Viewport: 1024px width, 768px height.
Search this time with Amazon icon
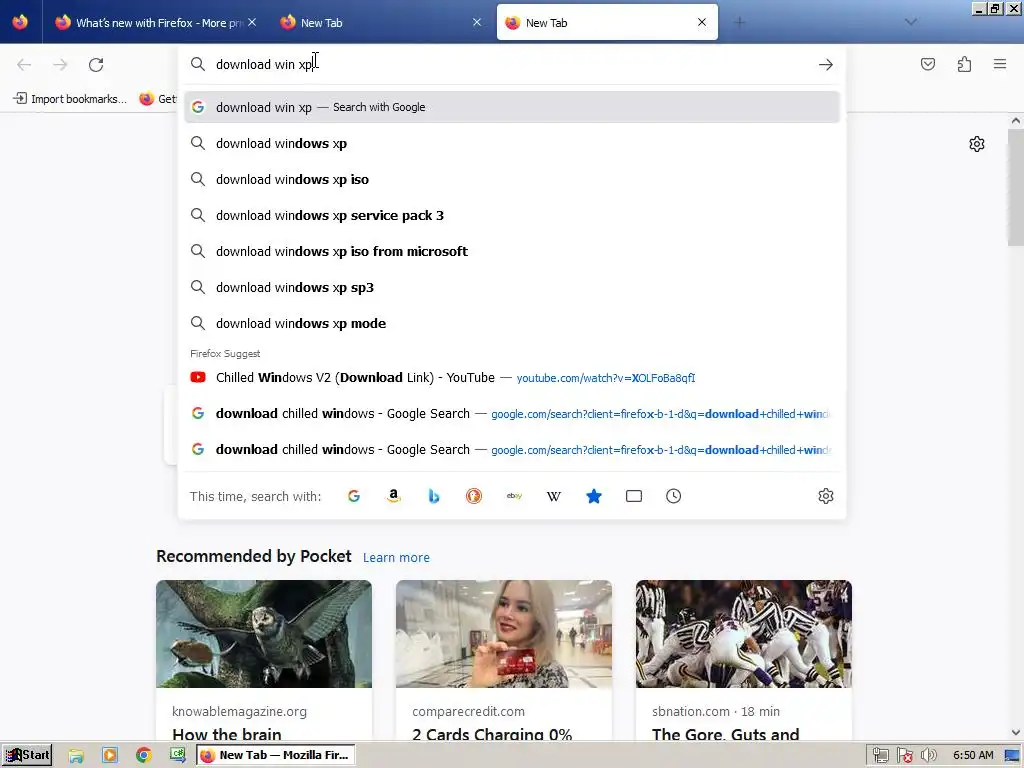(x=394, y=496)
